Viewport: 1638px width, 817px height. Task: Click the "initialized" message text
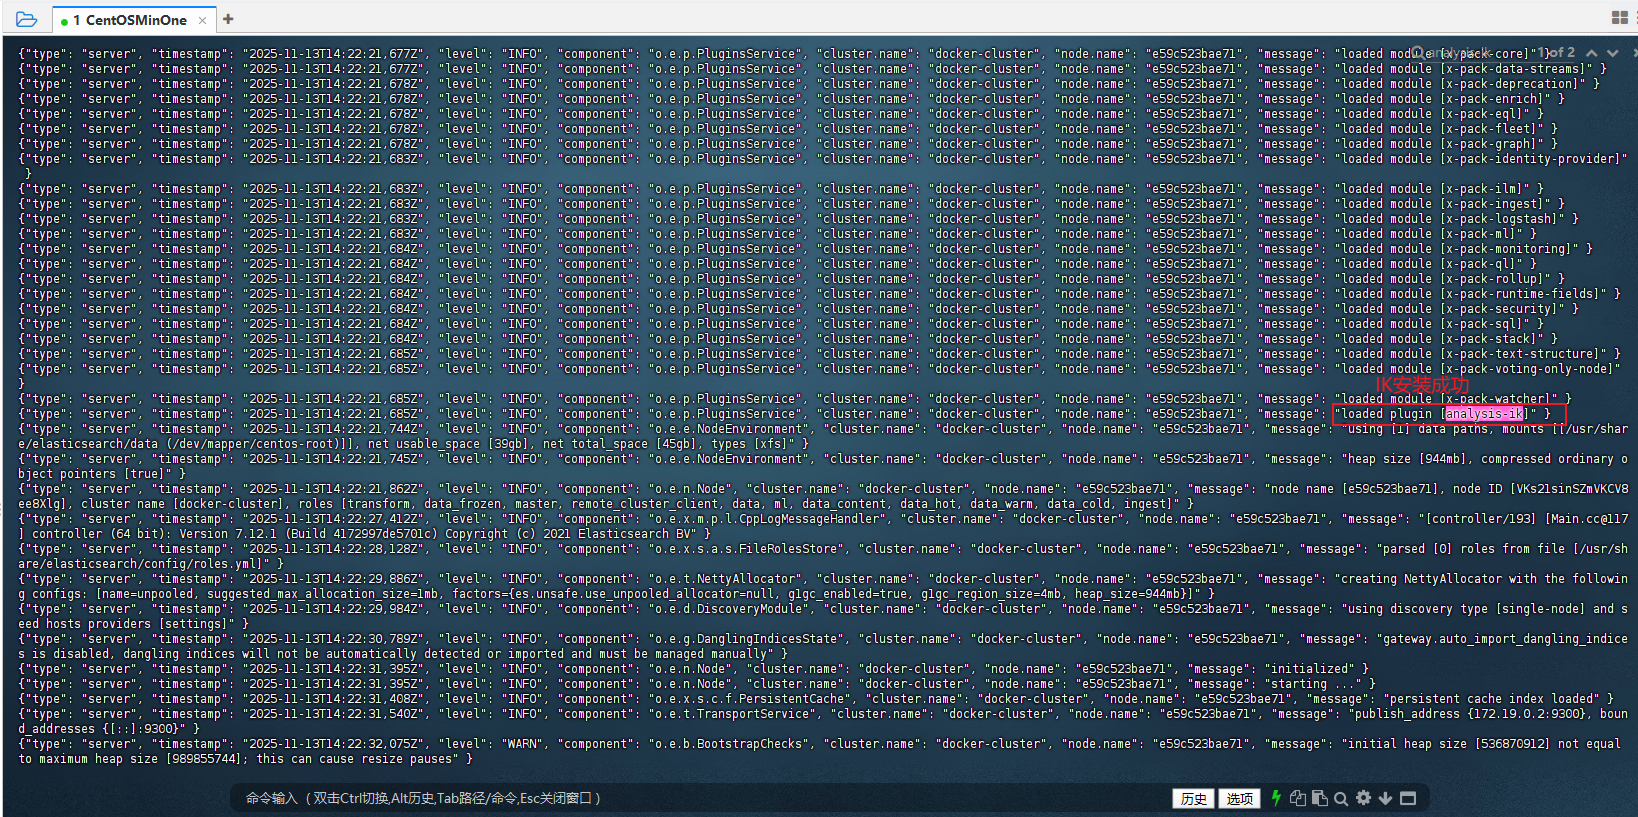(x=1310, y=669)
